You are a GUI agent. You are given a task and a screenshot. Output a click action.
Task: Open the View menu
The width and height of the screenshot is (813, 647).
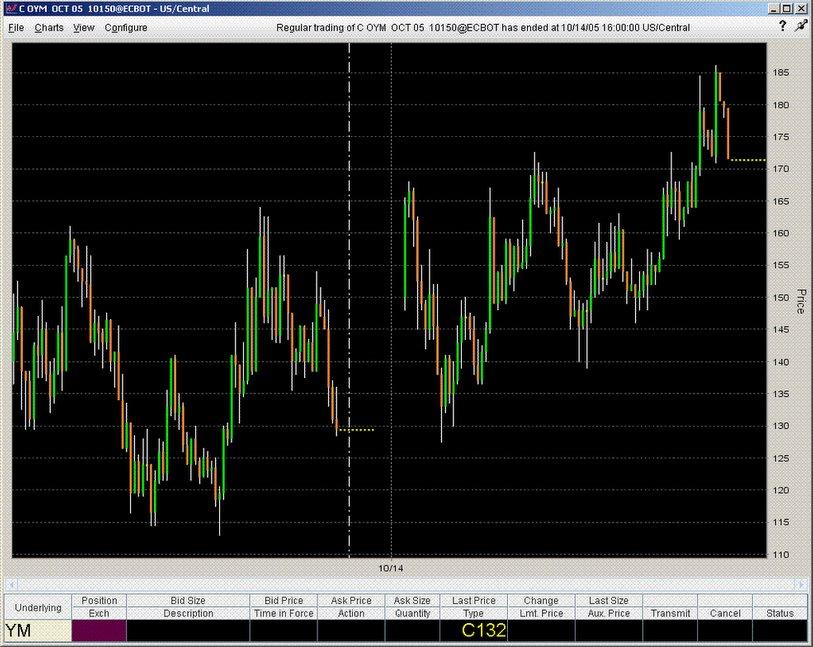tap(83, 27)
